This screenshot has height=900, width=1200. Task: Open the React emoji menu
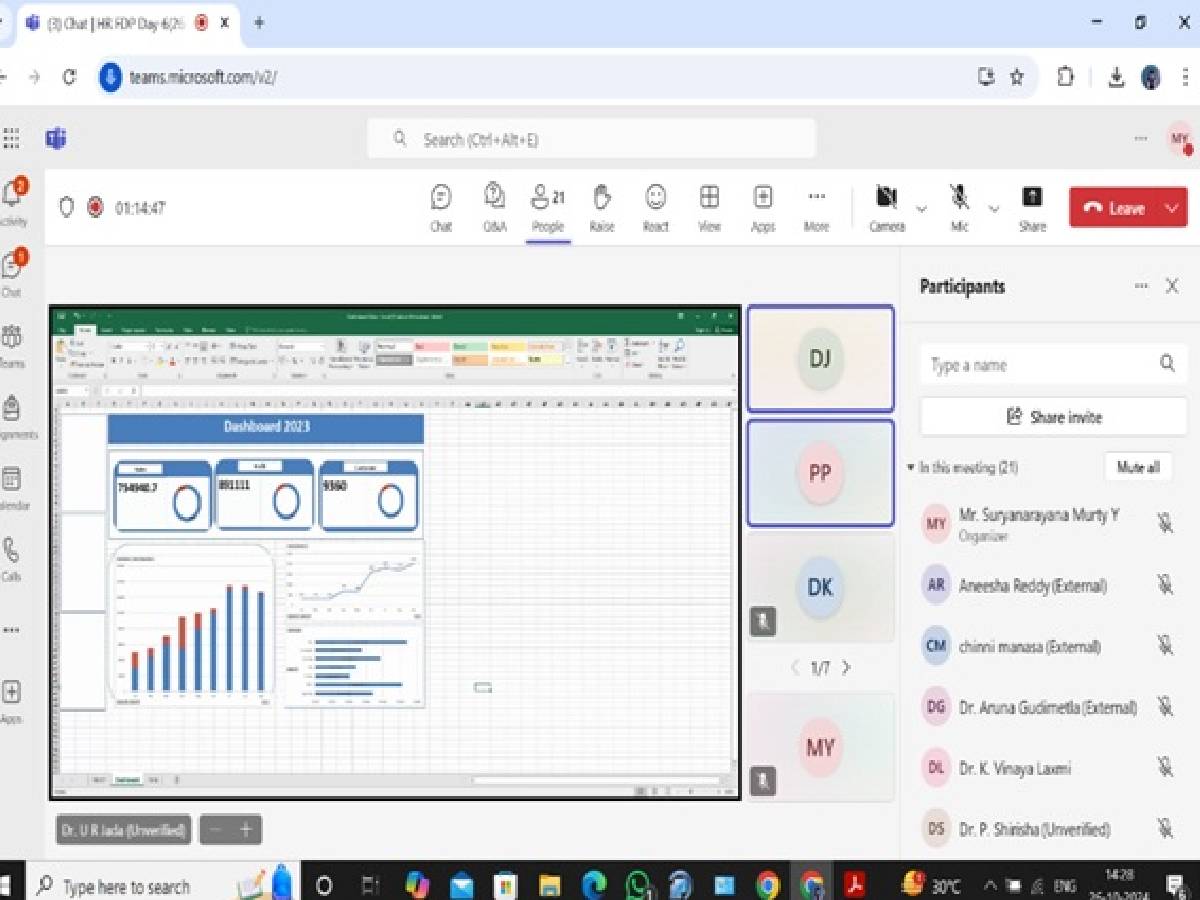tap(656, 207)
